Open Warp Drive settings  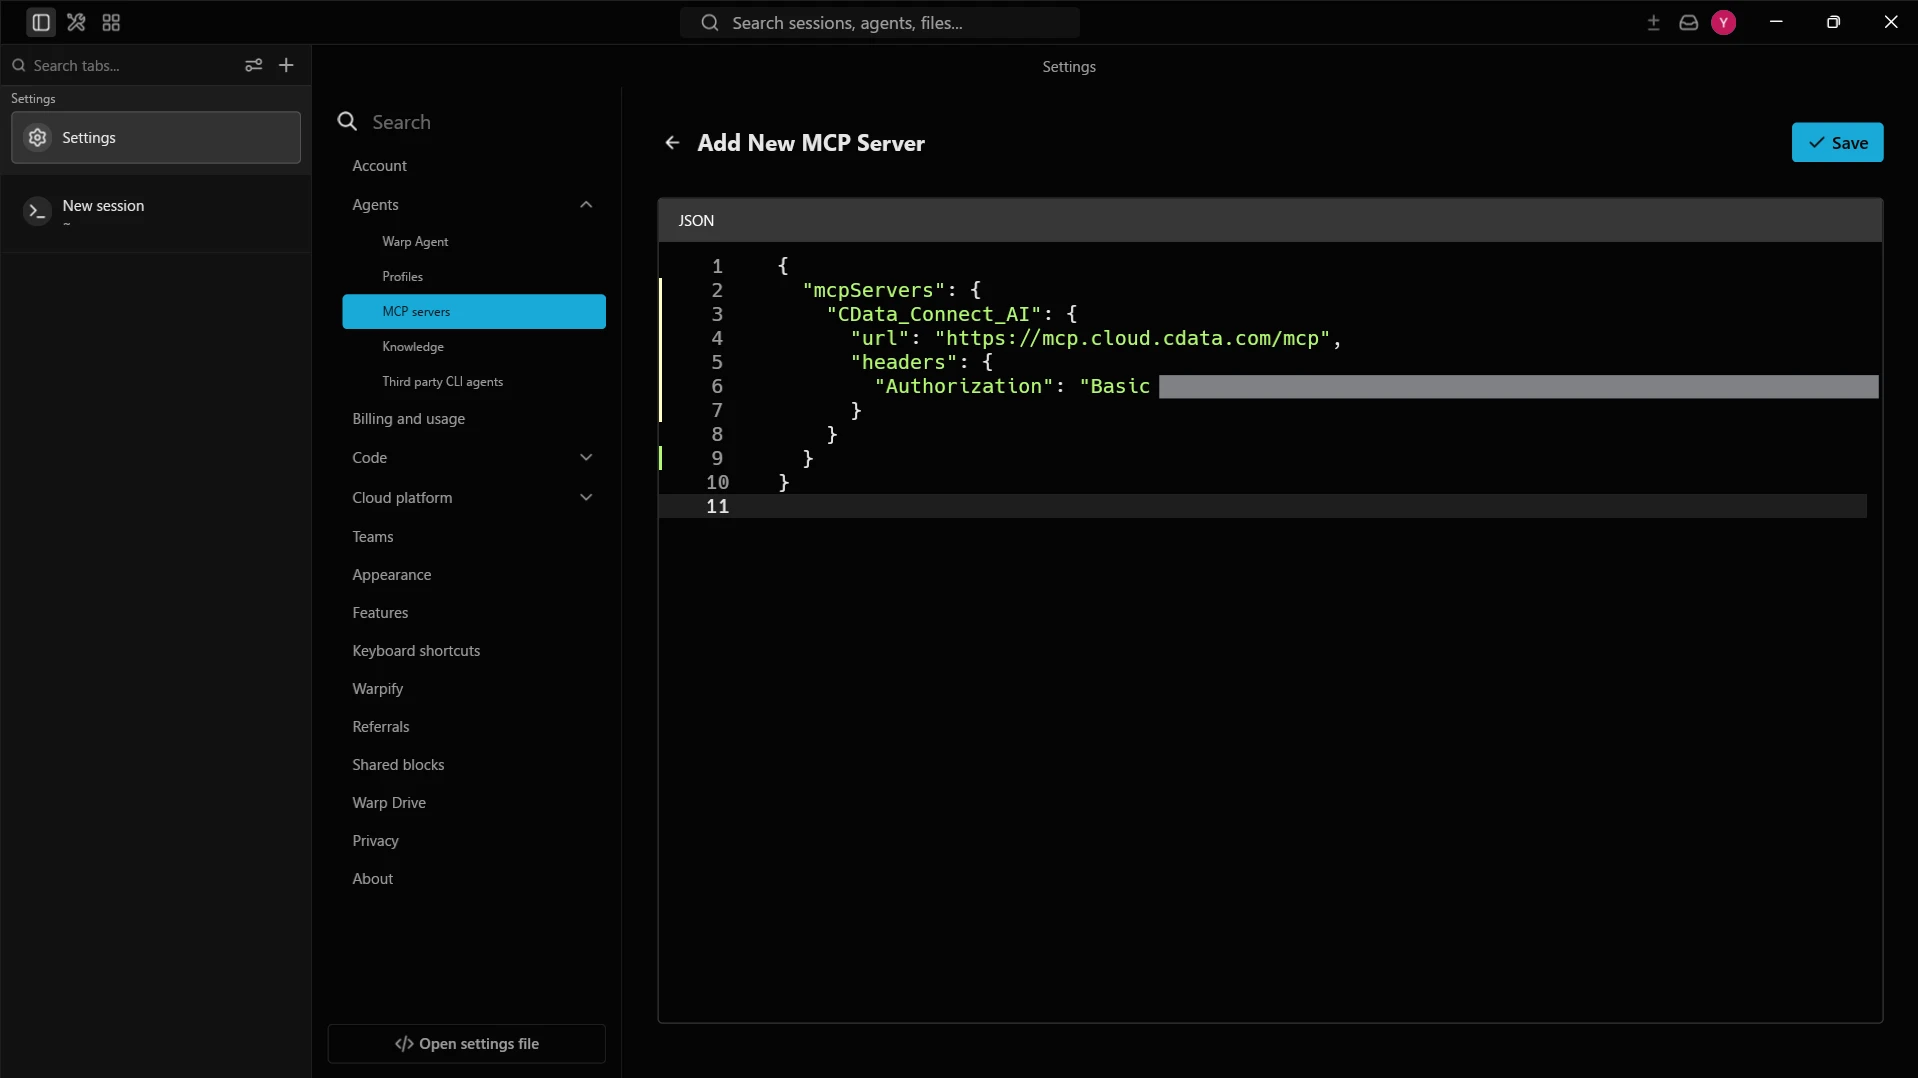coord(389,803)
